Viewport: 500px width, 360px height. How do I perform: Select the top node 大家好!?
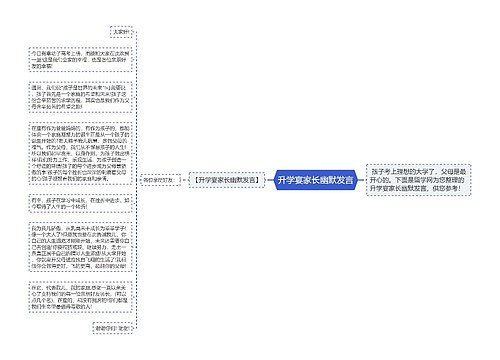(x=121, y=32)
